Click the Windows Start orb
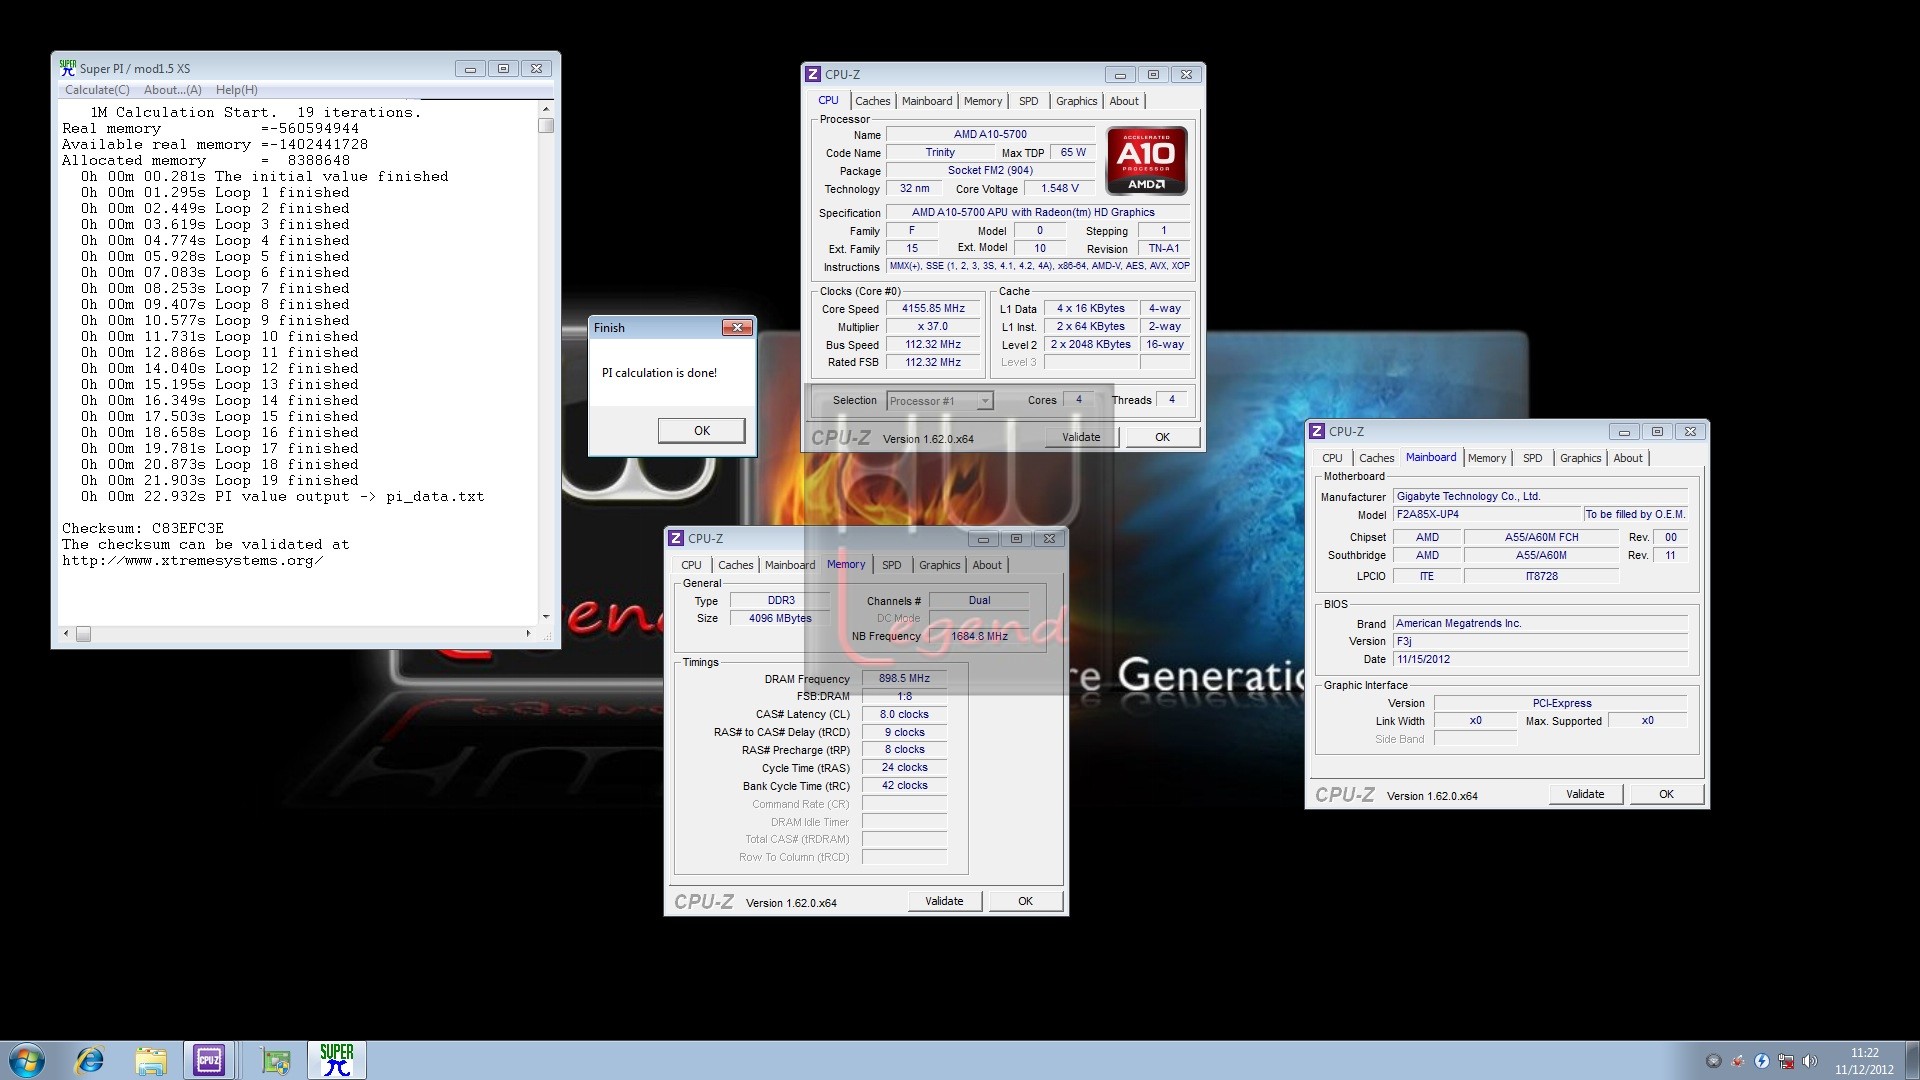1920x1080 pixels. point(26,1060)
